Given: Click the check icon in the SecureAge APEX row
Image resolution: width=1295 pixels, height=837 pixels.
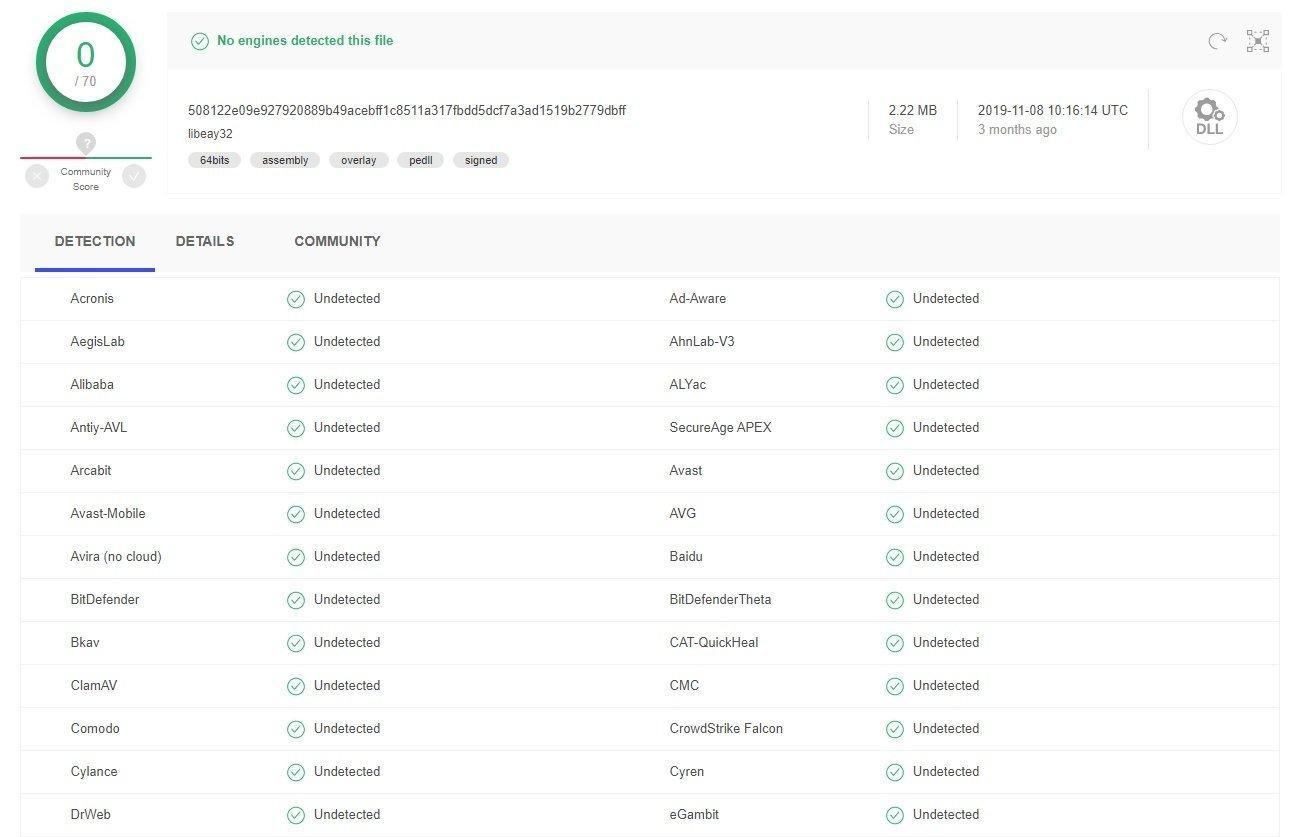Looking at the screenshot, I should (895, 428).
